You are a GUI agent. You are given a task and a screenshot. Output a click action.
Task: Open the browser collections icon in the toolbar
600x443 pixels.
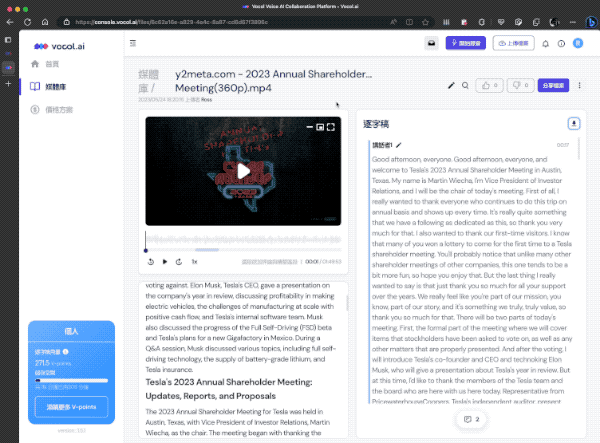tap(536, 22)
